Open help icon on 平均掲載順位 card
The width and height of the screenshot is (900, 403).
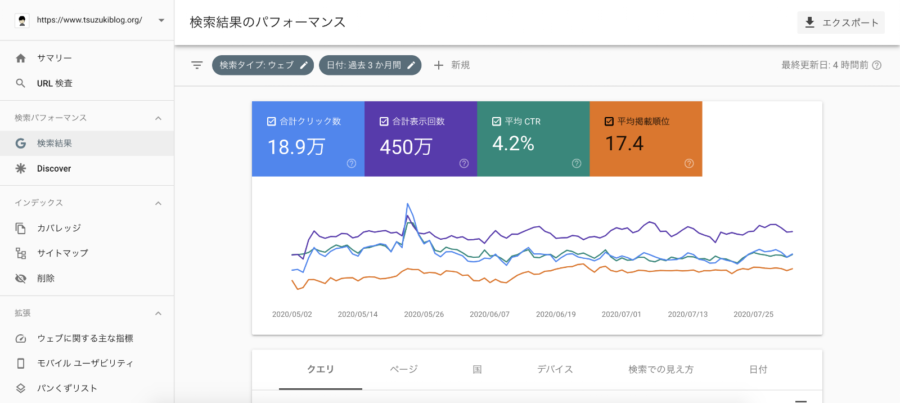pyautogui.click(x=689, y=164)
